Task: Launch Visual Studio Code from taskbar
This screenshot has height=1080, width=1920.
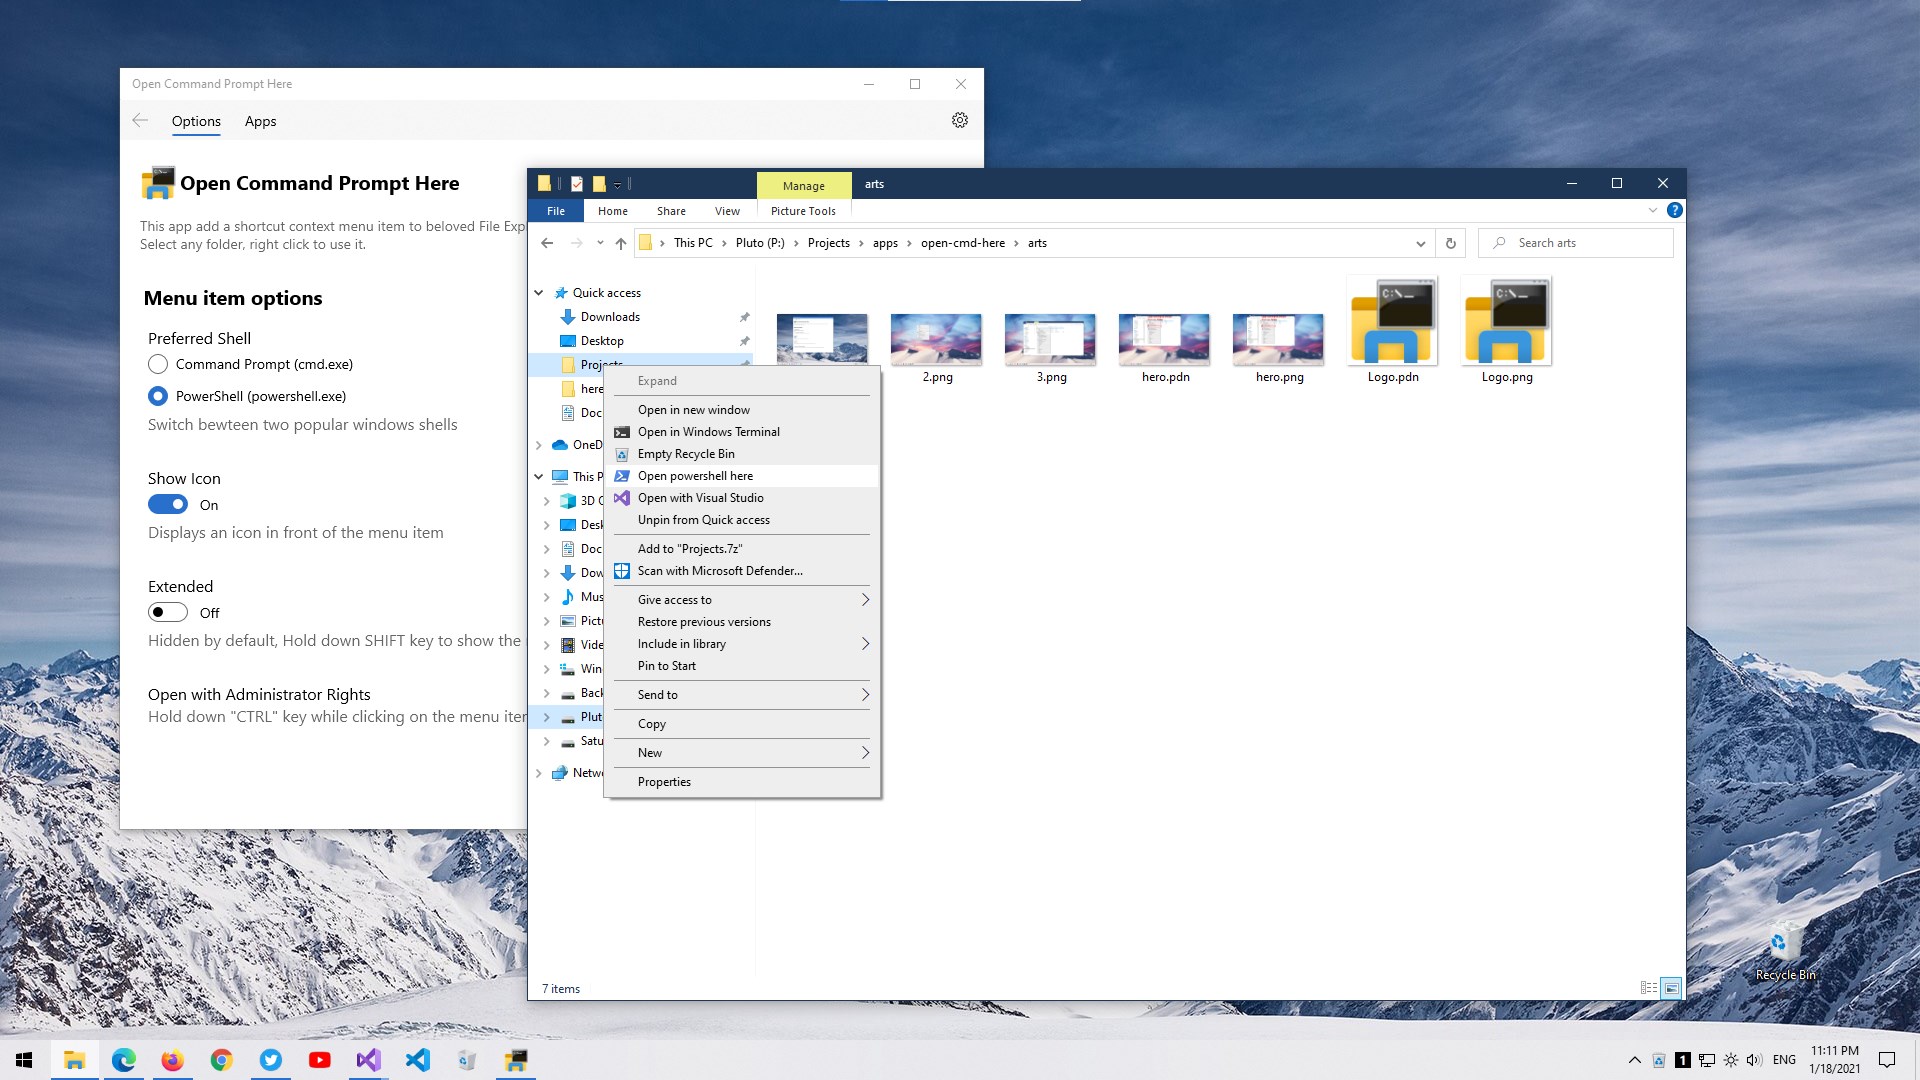Action: tap(418, 1060)
